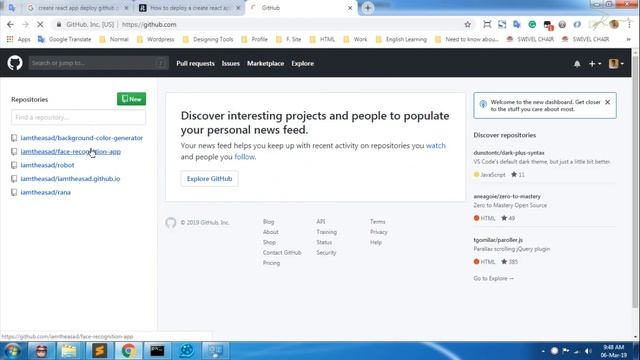Focus the 'Search or jump to' field
The image size is (640, 360).
click(x=98, y=63)
